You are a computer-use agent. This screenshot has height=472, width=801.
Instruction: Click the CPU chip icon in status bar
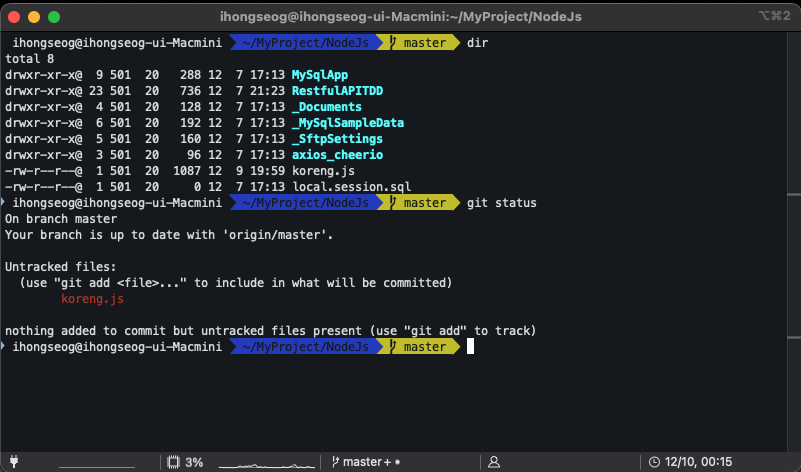[x=174, y=462]
